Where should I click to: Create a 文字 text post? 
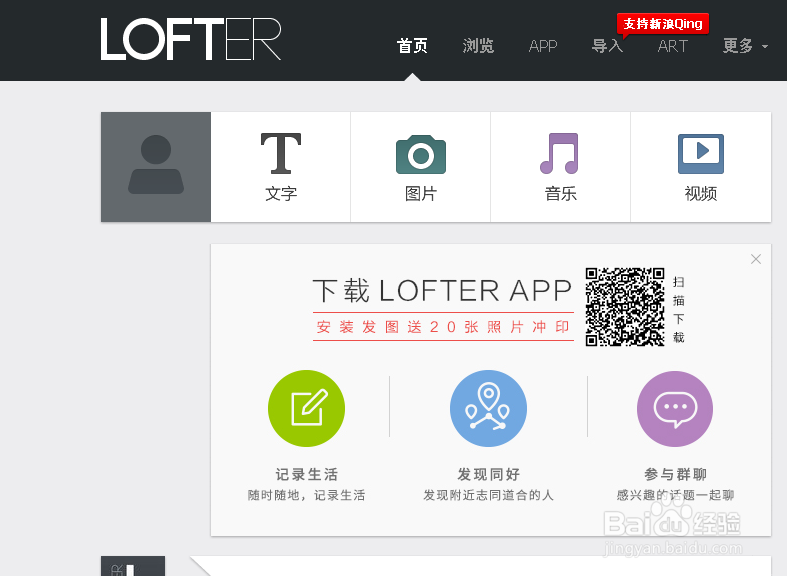pos(281,167)
